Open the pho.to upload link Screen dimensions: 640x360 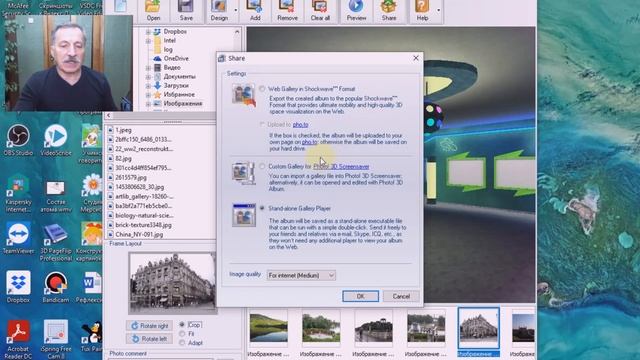[300, 124]
